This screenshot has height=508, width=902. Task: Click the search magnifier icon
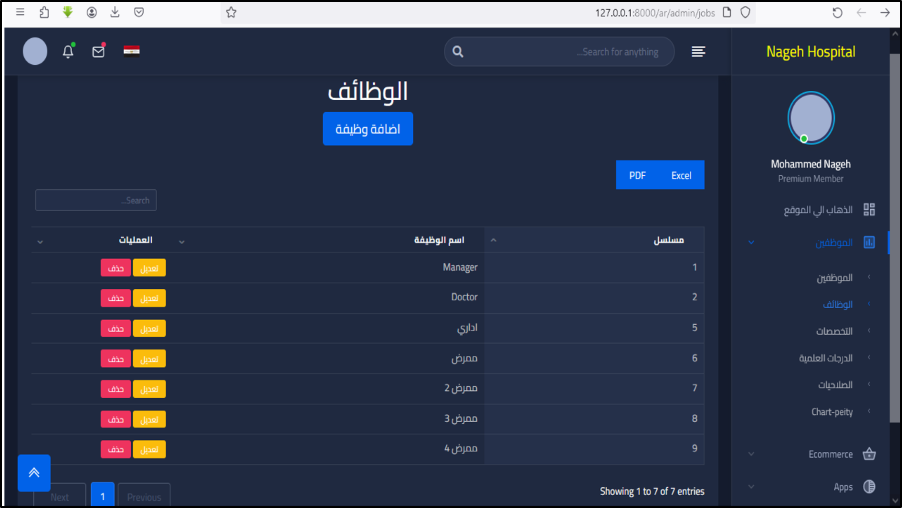(x=458, y=52)
